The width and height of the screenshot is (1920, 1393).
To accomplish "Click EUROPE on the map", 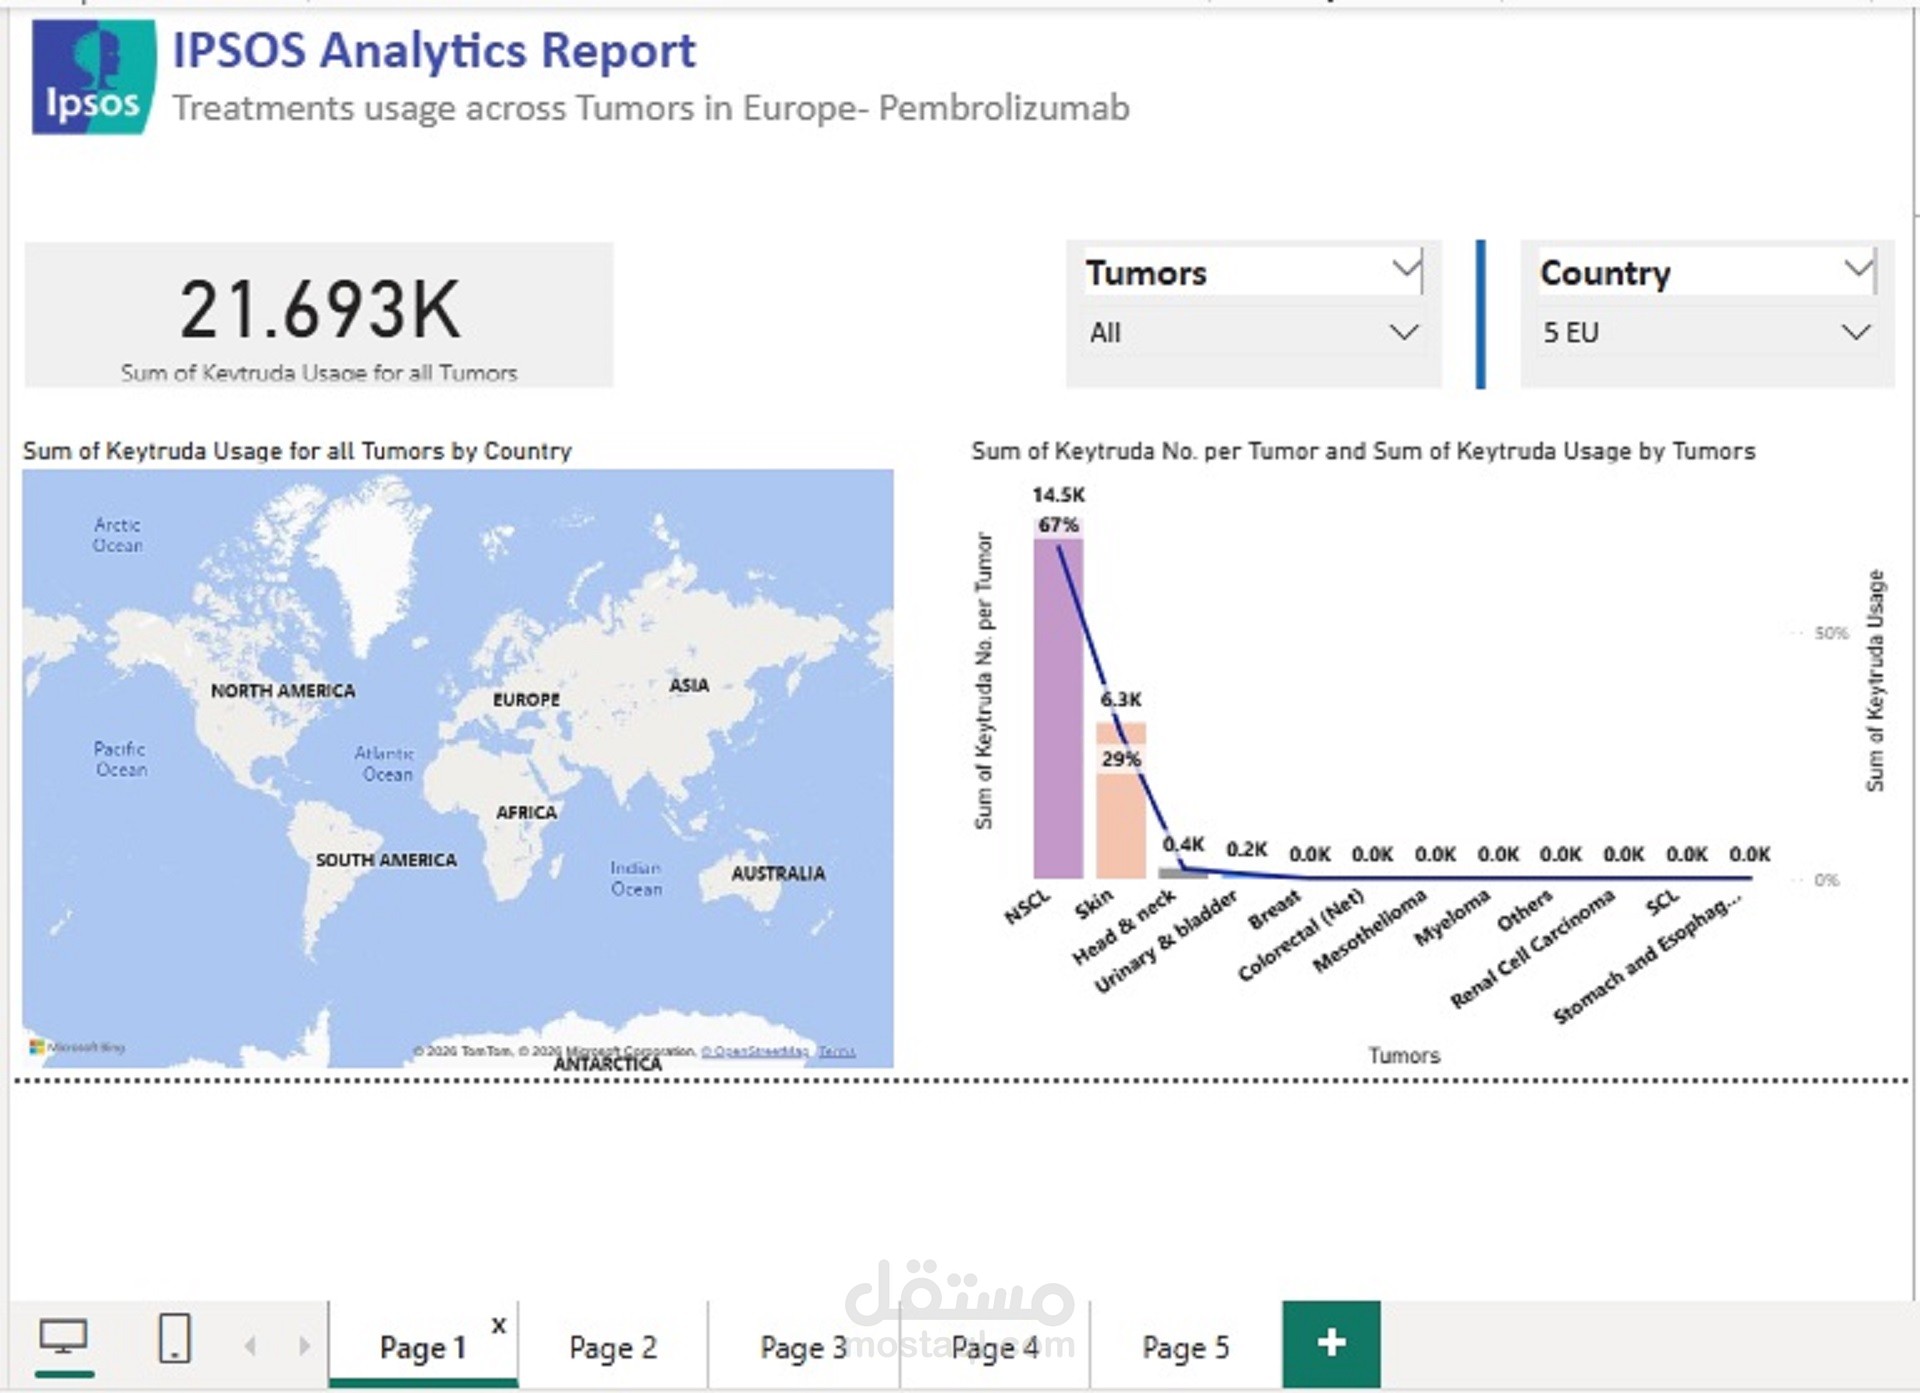I will click(526, 699).
